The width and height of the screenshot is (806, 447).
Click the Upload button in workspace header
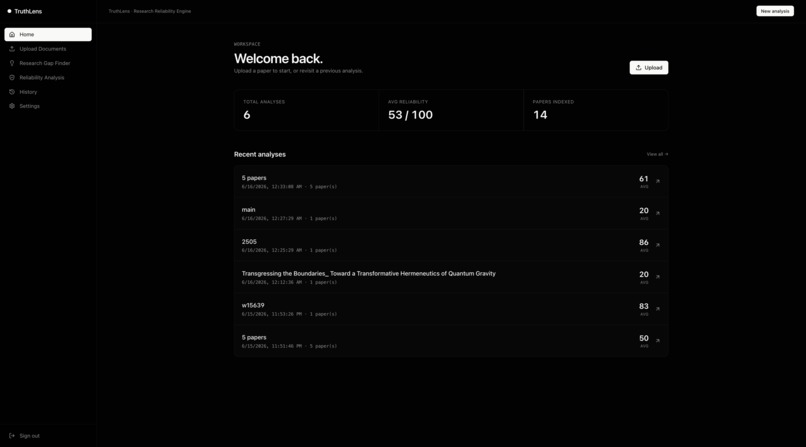click(649, 67)
